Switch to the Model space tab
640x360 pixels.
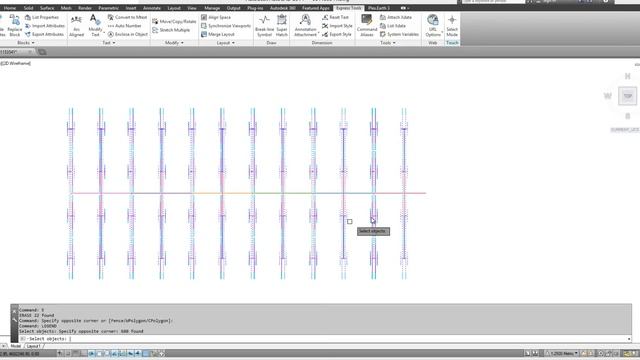coord(16,346)
